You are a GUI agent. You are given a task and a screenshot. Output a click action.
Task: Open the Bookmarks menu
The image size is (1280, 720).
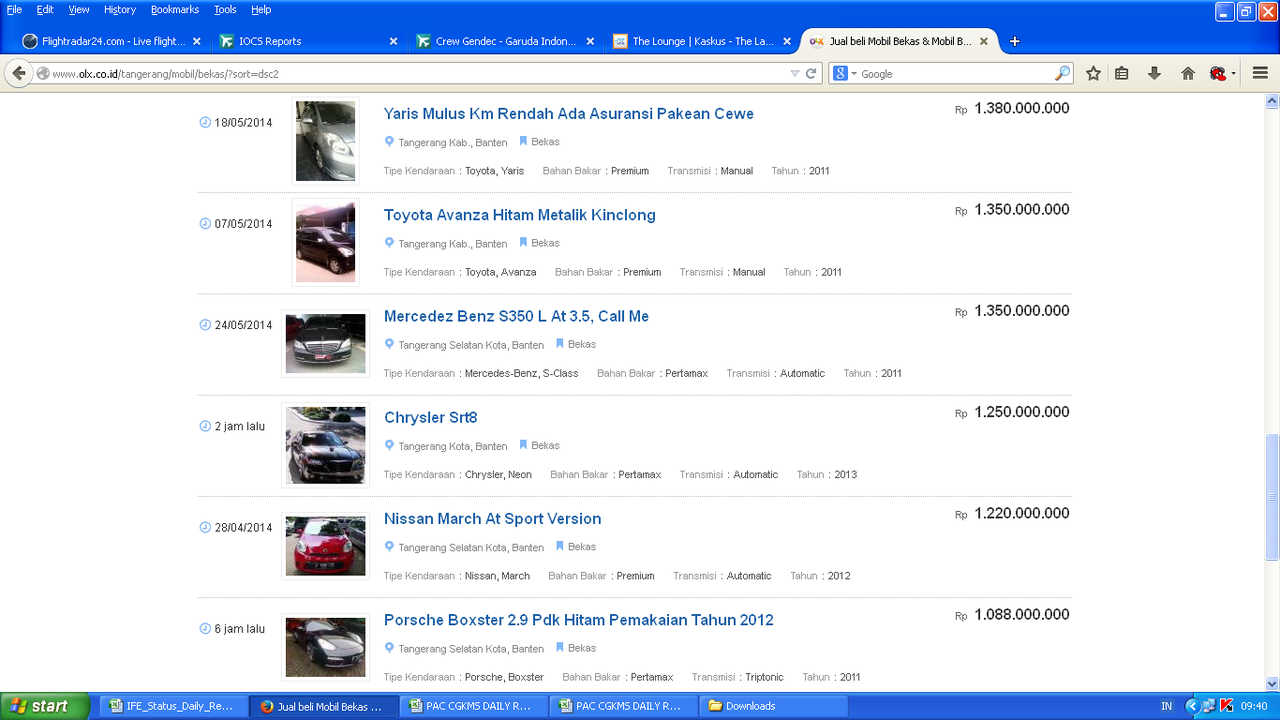(175, 9)
